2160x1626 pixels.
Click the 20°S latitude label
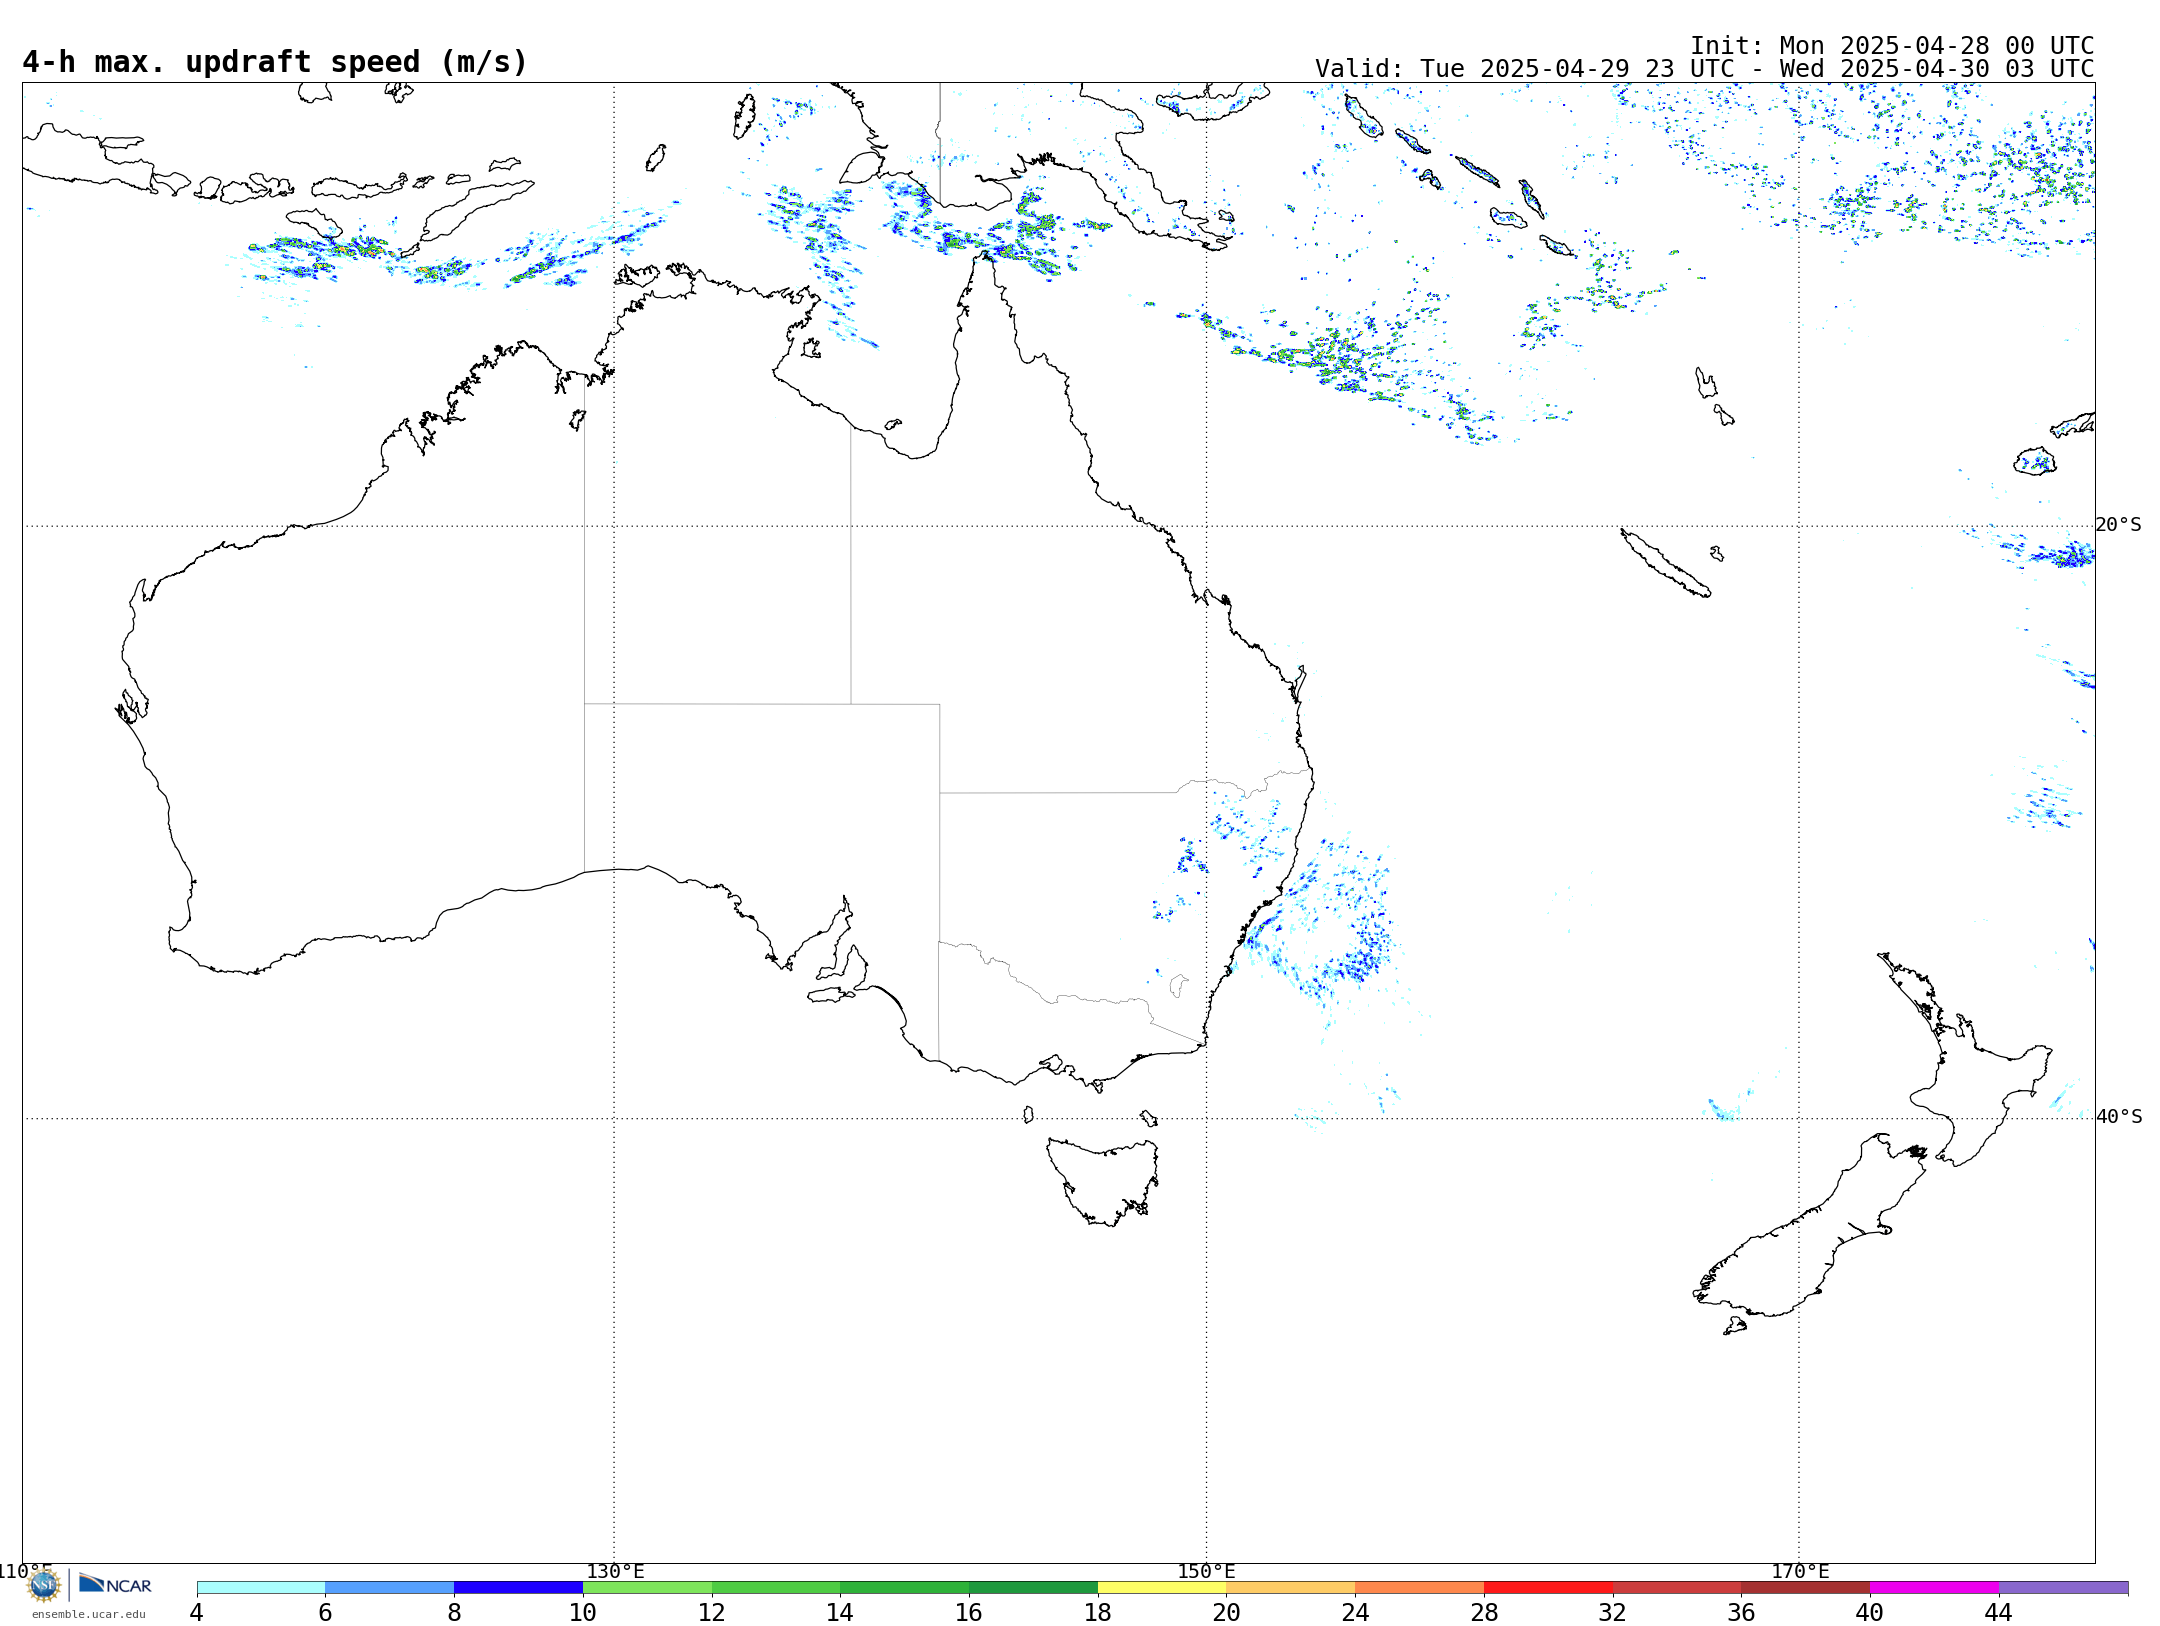[x=2119, y=525]
